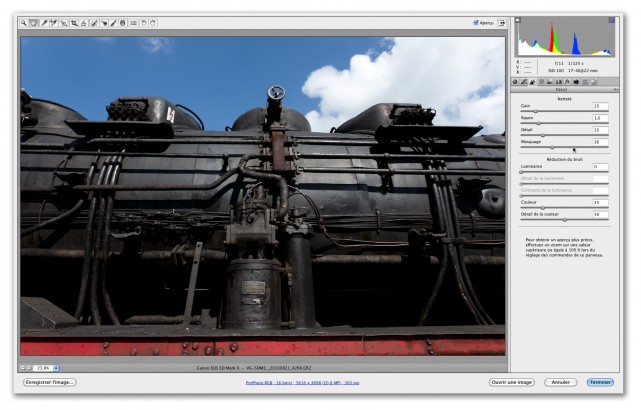Select the Graduated Filter tool
Image resolution: width=641 pixels, height=410 pixels.
coord(123,23)
